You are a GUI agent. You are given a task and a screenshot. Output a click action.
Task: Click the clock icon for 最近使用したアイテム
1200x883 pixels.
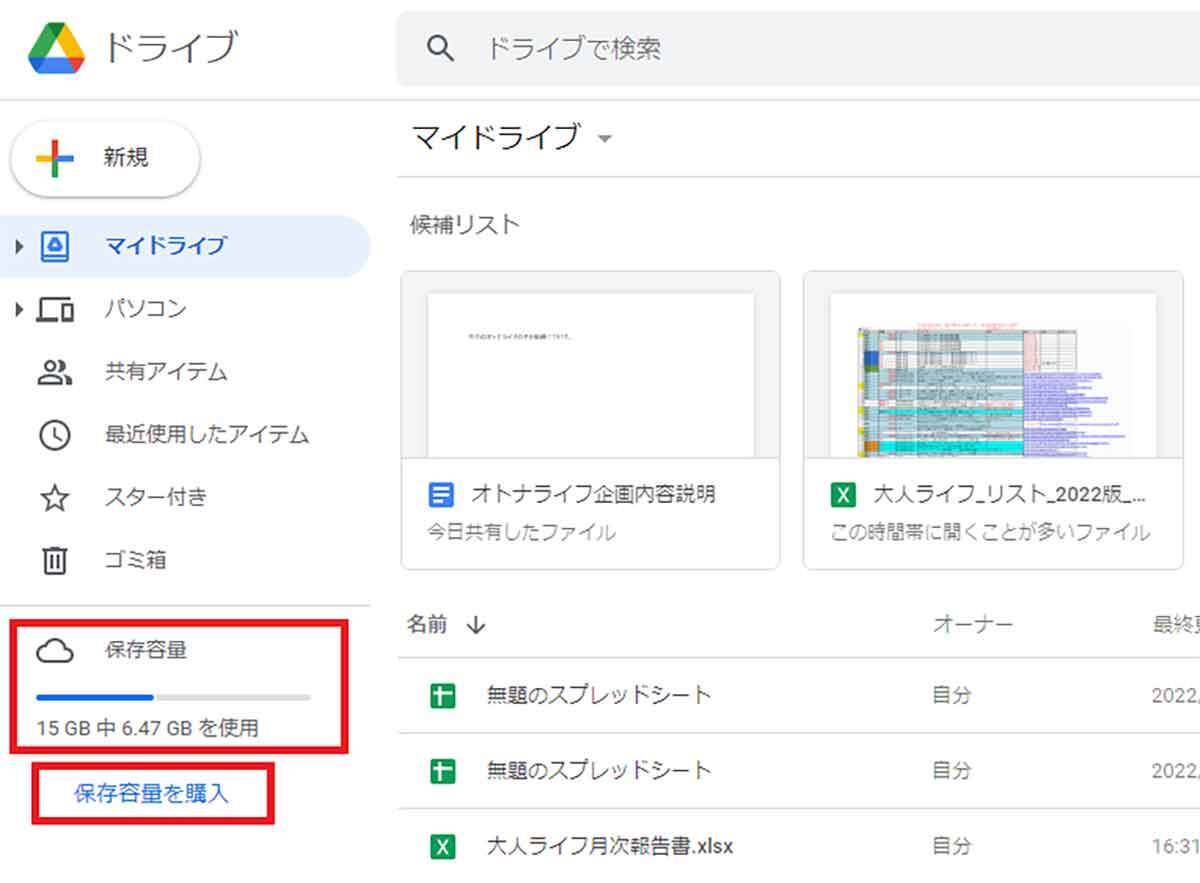tap(55, 435)
